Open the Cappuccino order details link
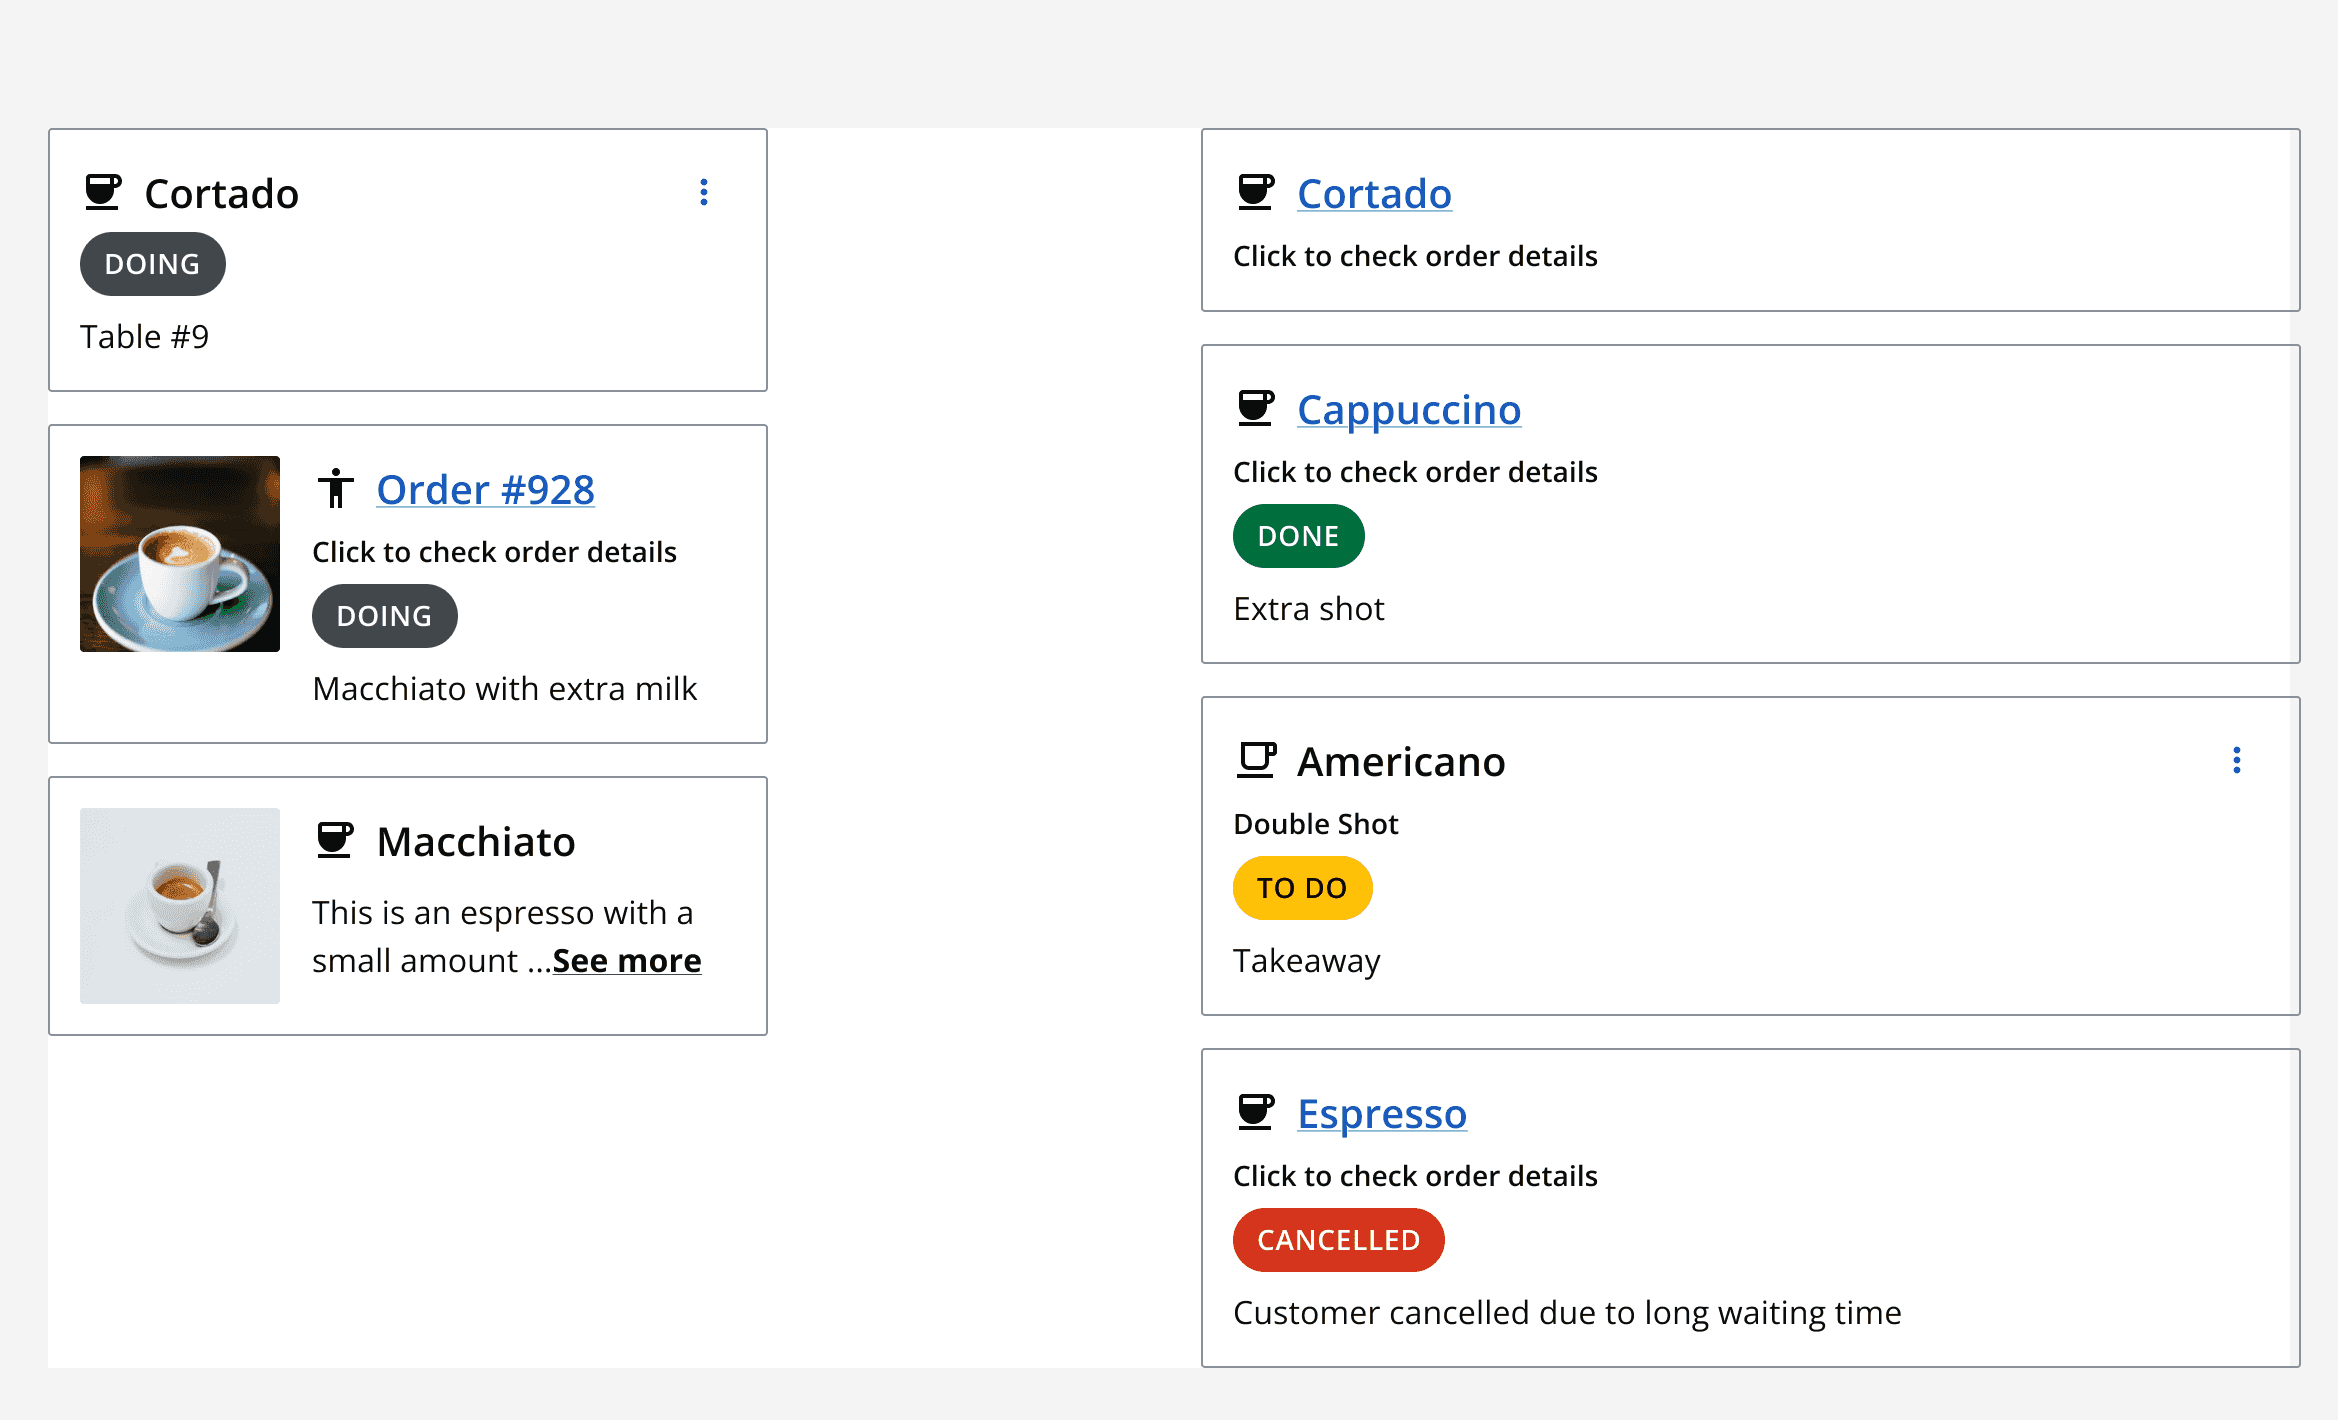The width and height of the screenshot is (2338, 1420). pos(1409,409)
